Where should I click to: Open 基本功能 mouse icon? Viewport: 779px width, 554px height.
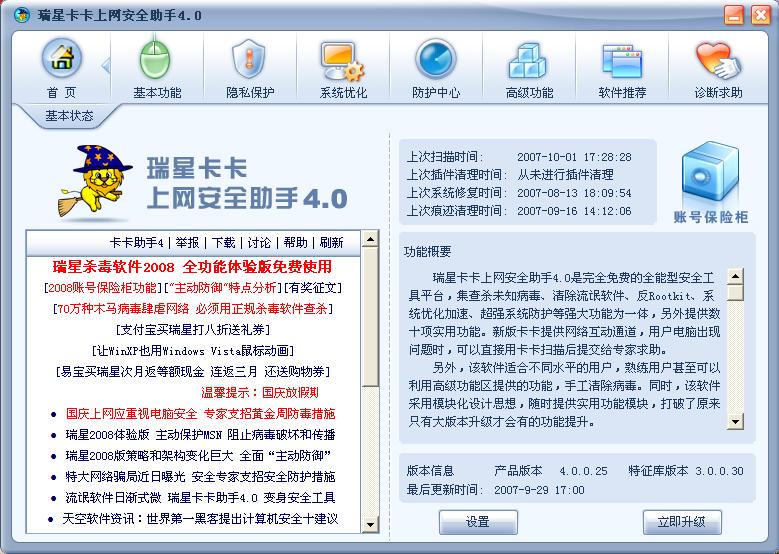click(x=157, y=60)
